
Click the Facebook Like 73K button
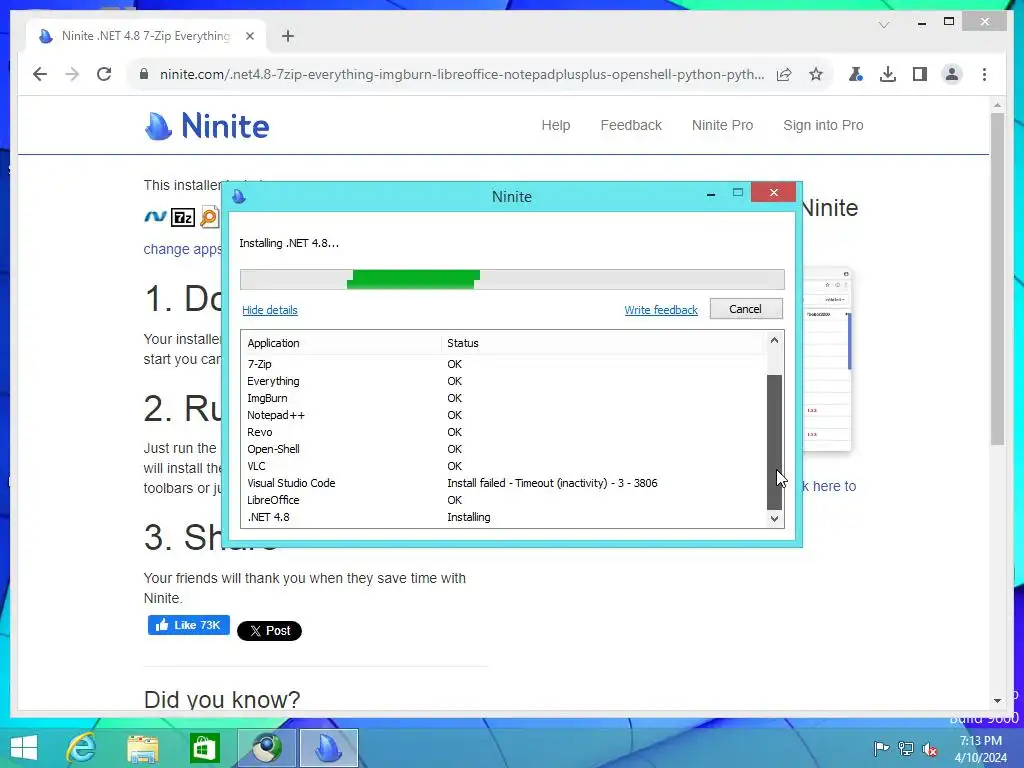click(x=189, y=625)
